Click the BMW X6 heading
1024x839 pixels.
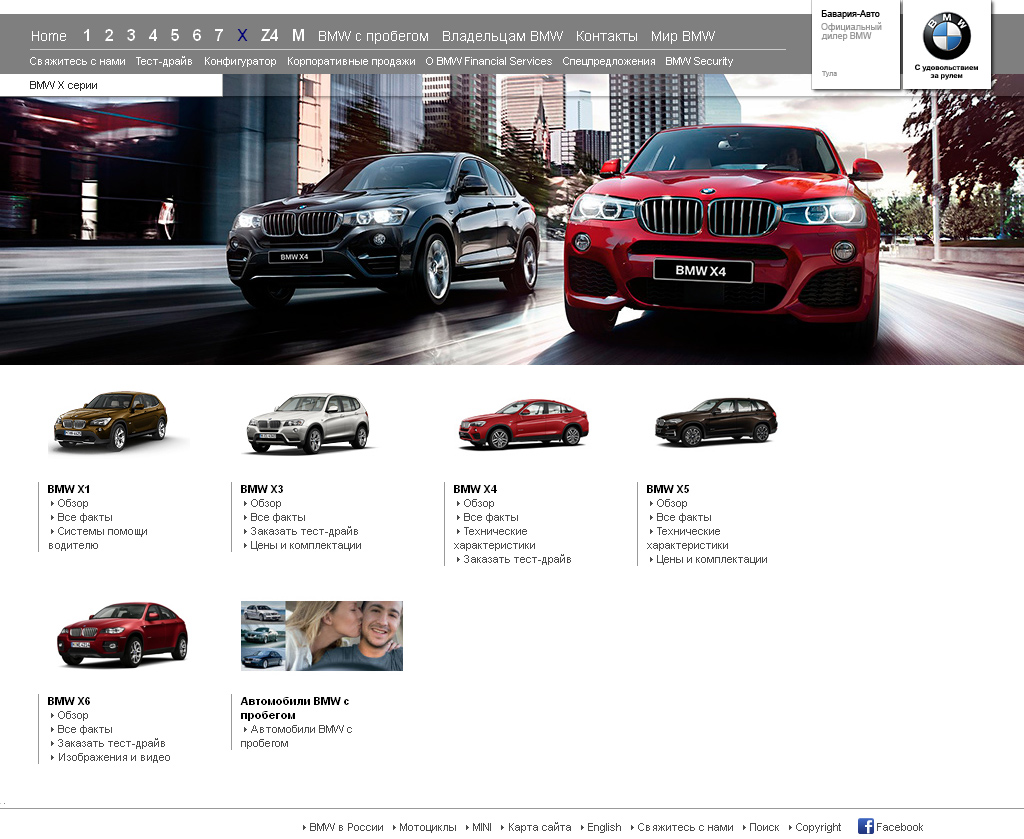(69, 701)
